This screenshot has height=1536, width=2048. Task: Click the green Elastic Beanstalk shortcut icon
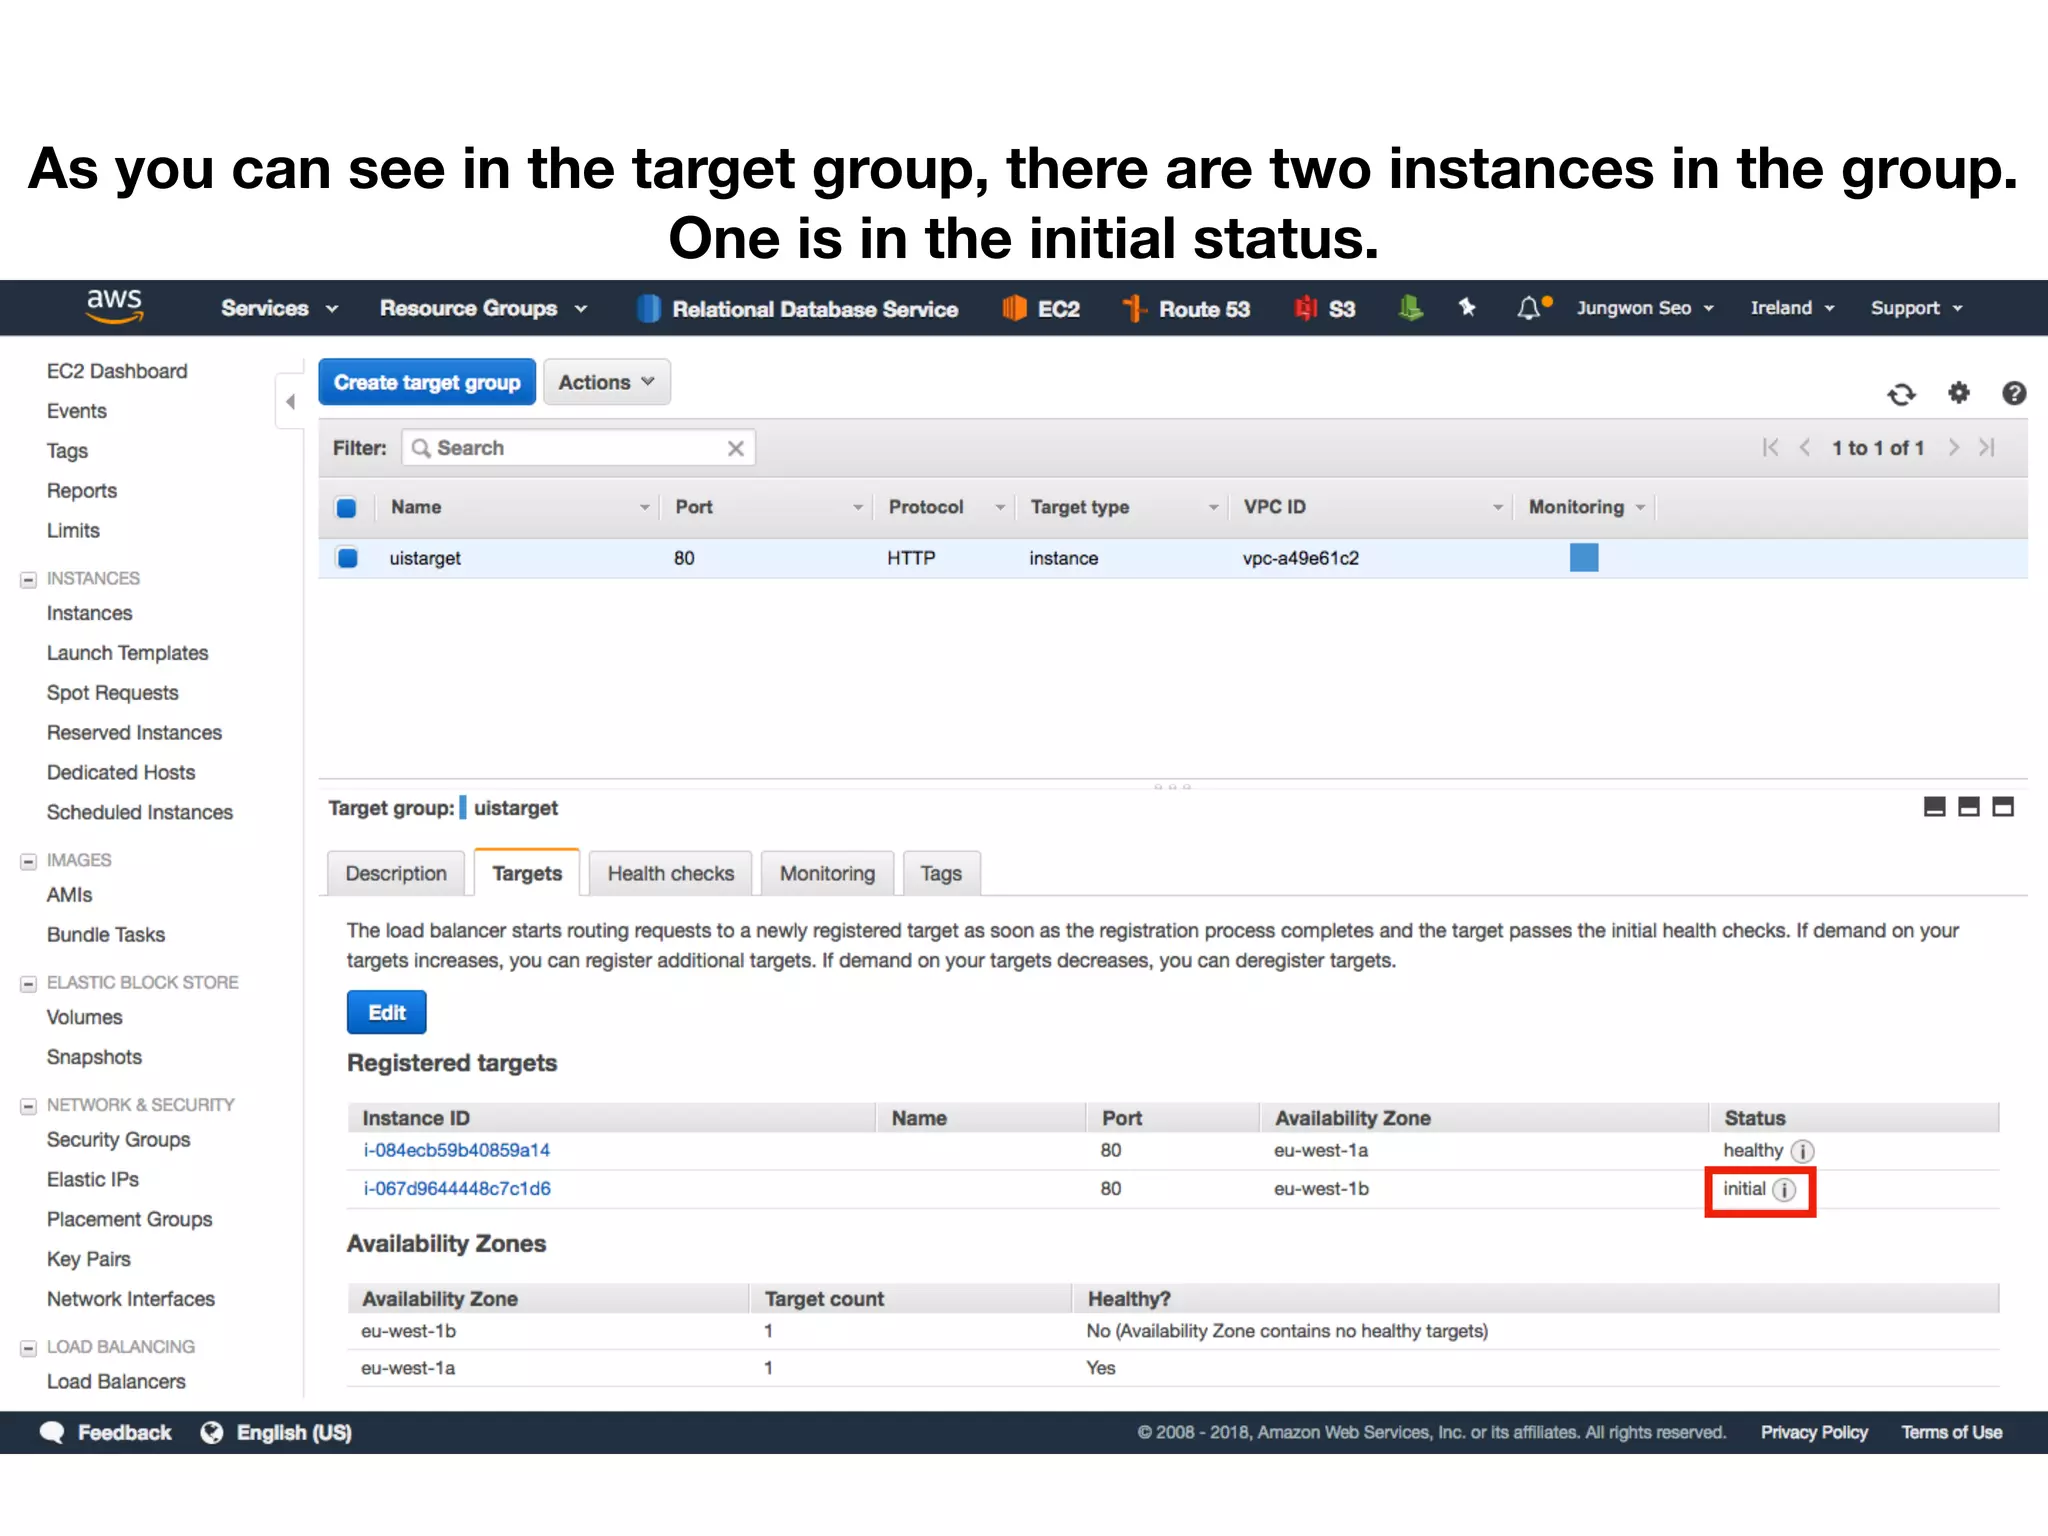[x=1410, y=308]
